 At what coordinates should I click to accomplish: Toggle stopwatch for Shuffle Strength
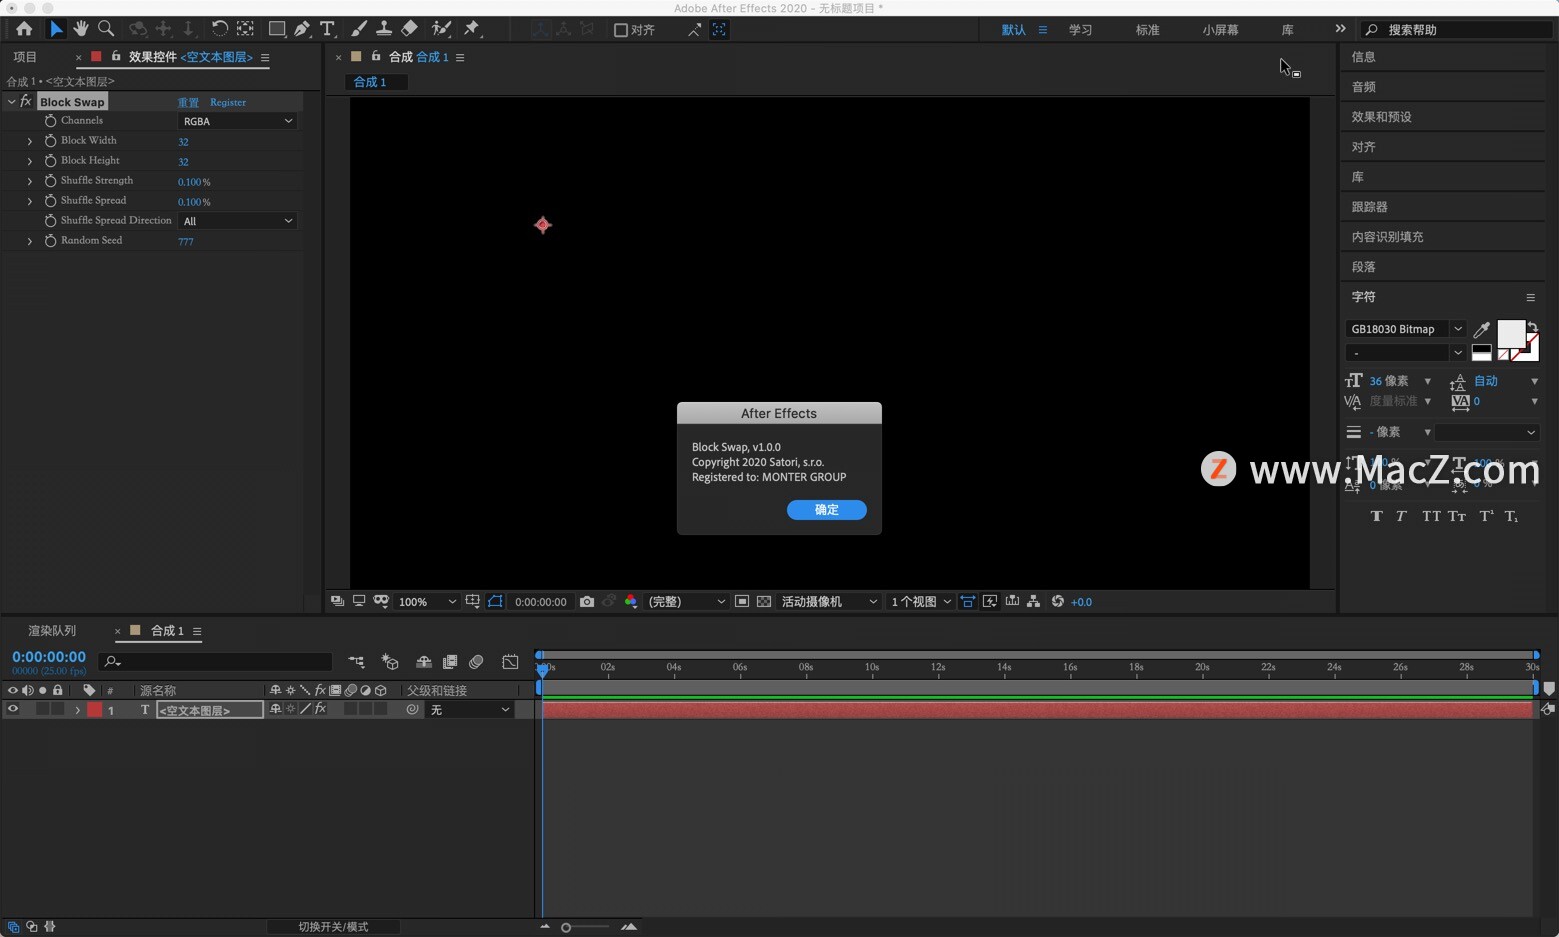[50, 181]
